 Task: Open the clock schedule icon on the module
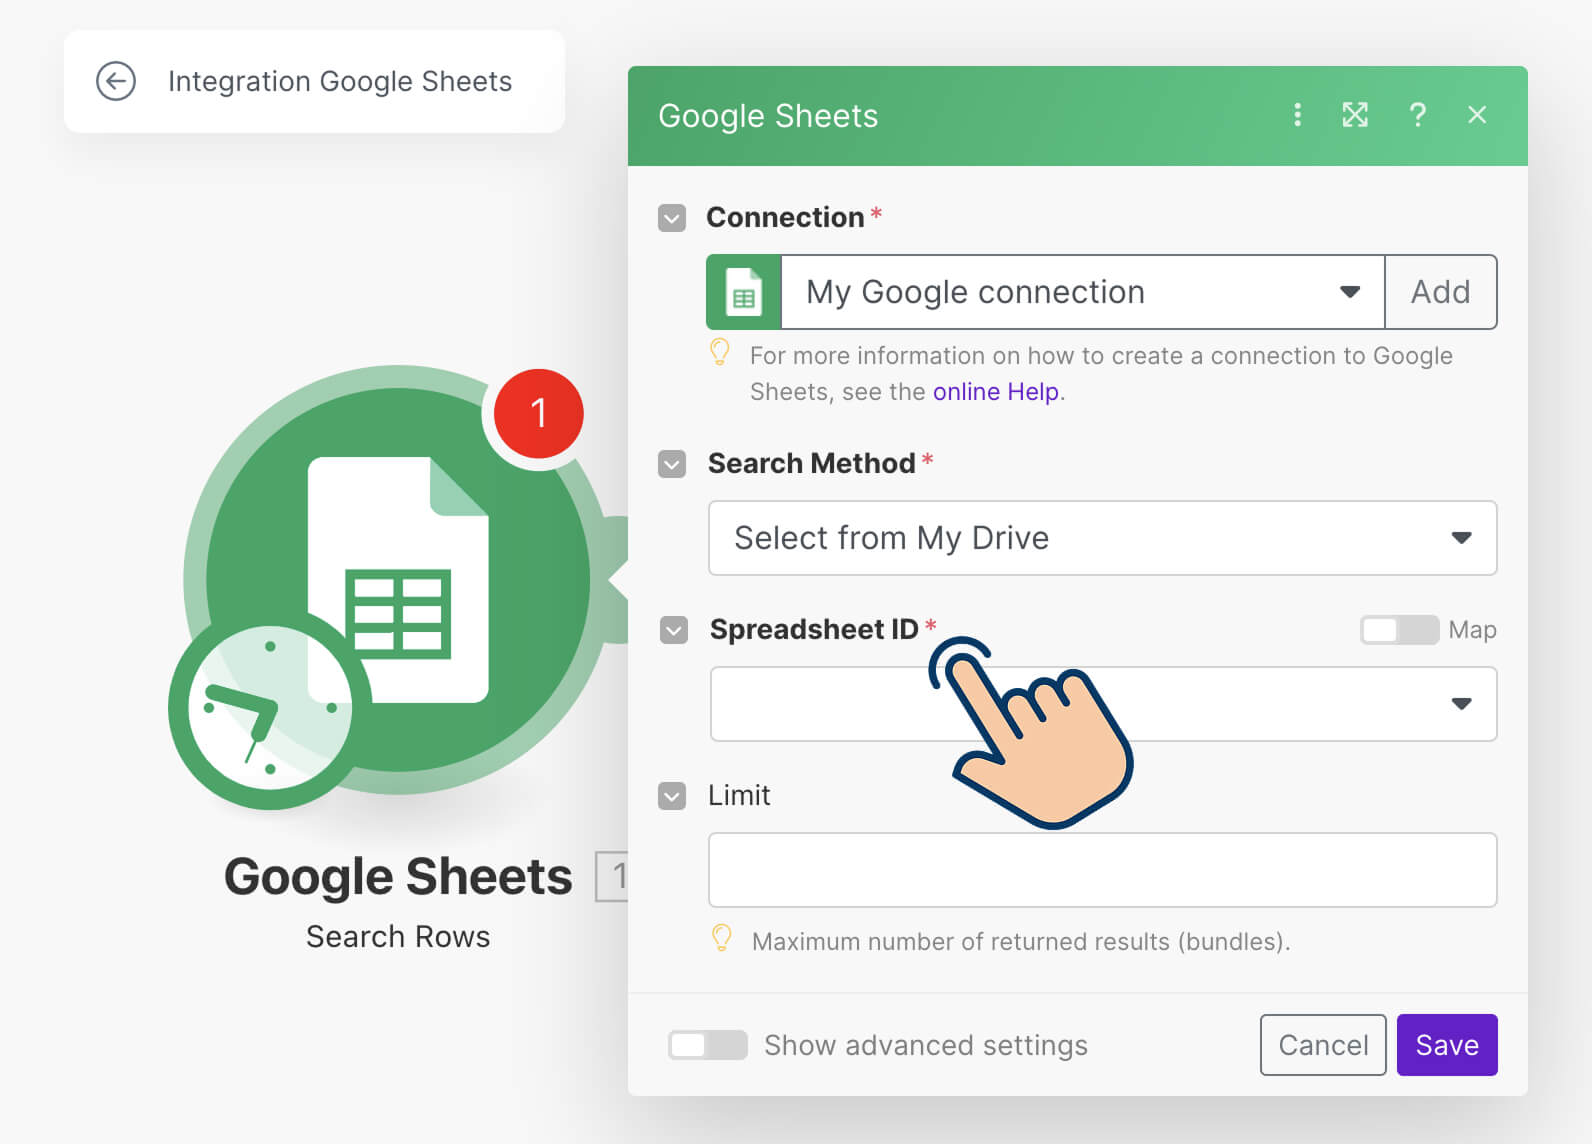pyautogui.click(x=270, y=708)
